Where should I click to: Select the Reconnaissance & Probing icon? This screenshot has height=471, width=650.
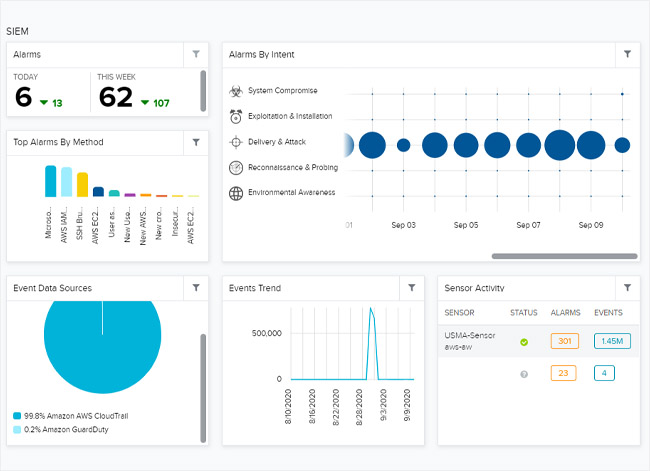click(236, 167)
